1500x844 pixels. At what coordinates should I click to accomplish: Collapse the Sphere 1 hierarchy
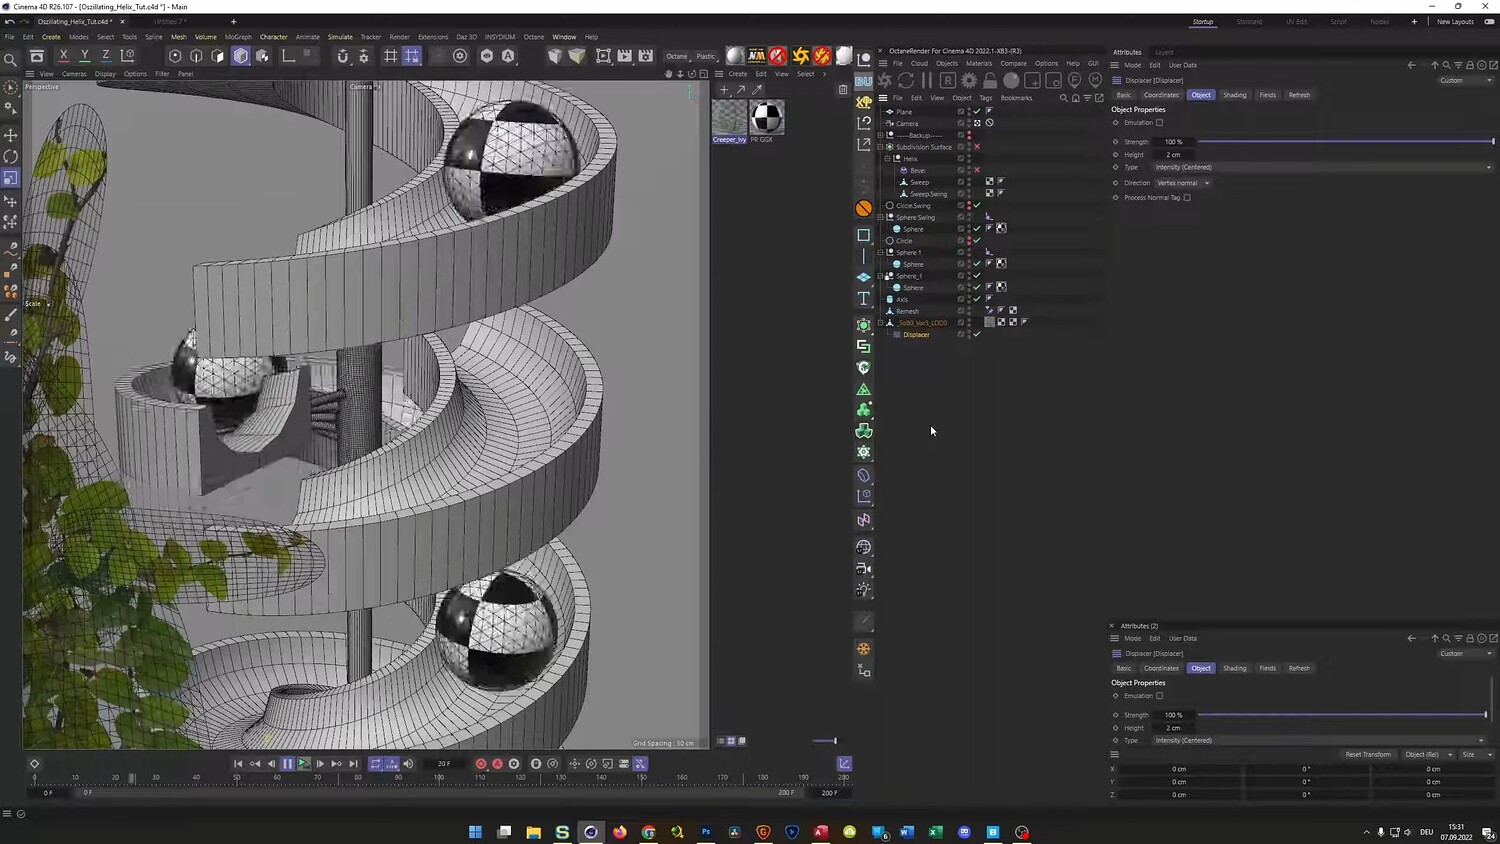point(880,252)
